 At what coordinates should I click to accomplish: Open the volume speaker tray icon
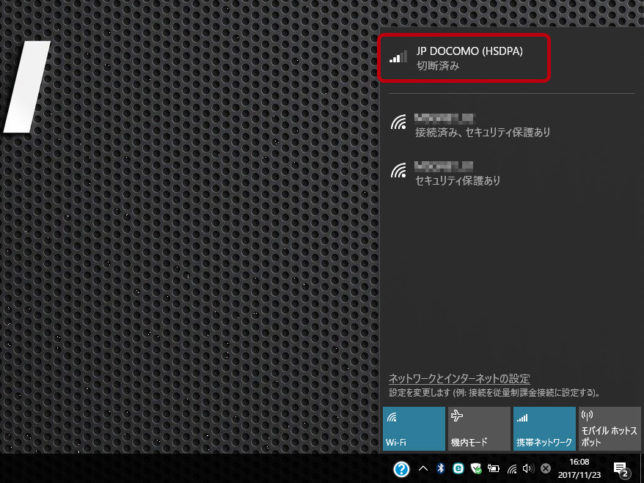(x=528, y=469)
